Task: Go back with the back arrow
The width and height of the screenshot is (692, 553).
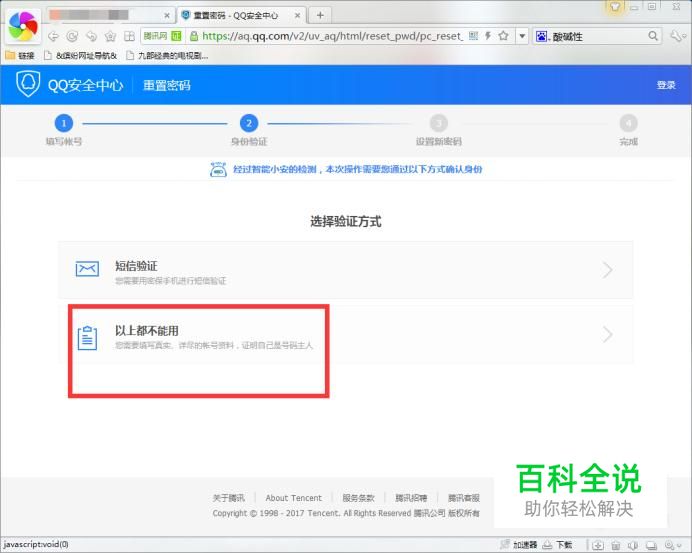Action: [53, 36]
